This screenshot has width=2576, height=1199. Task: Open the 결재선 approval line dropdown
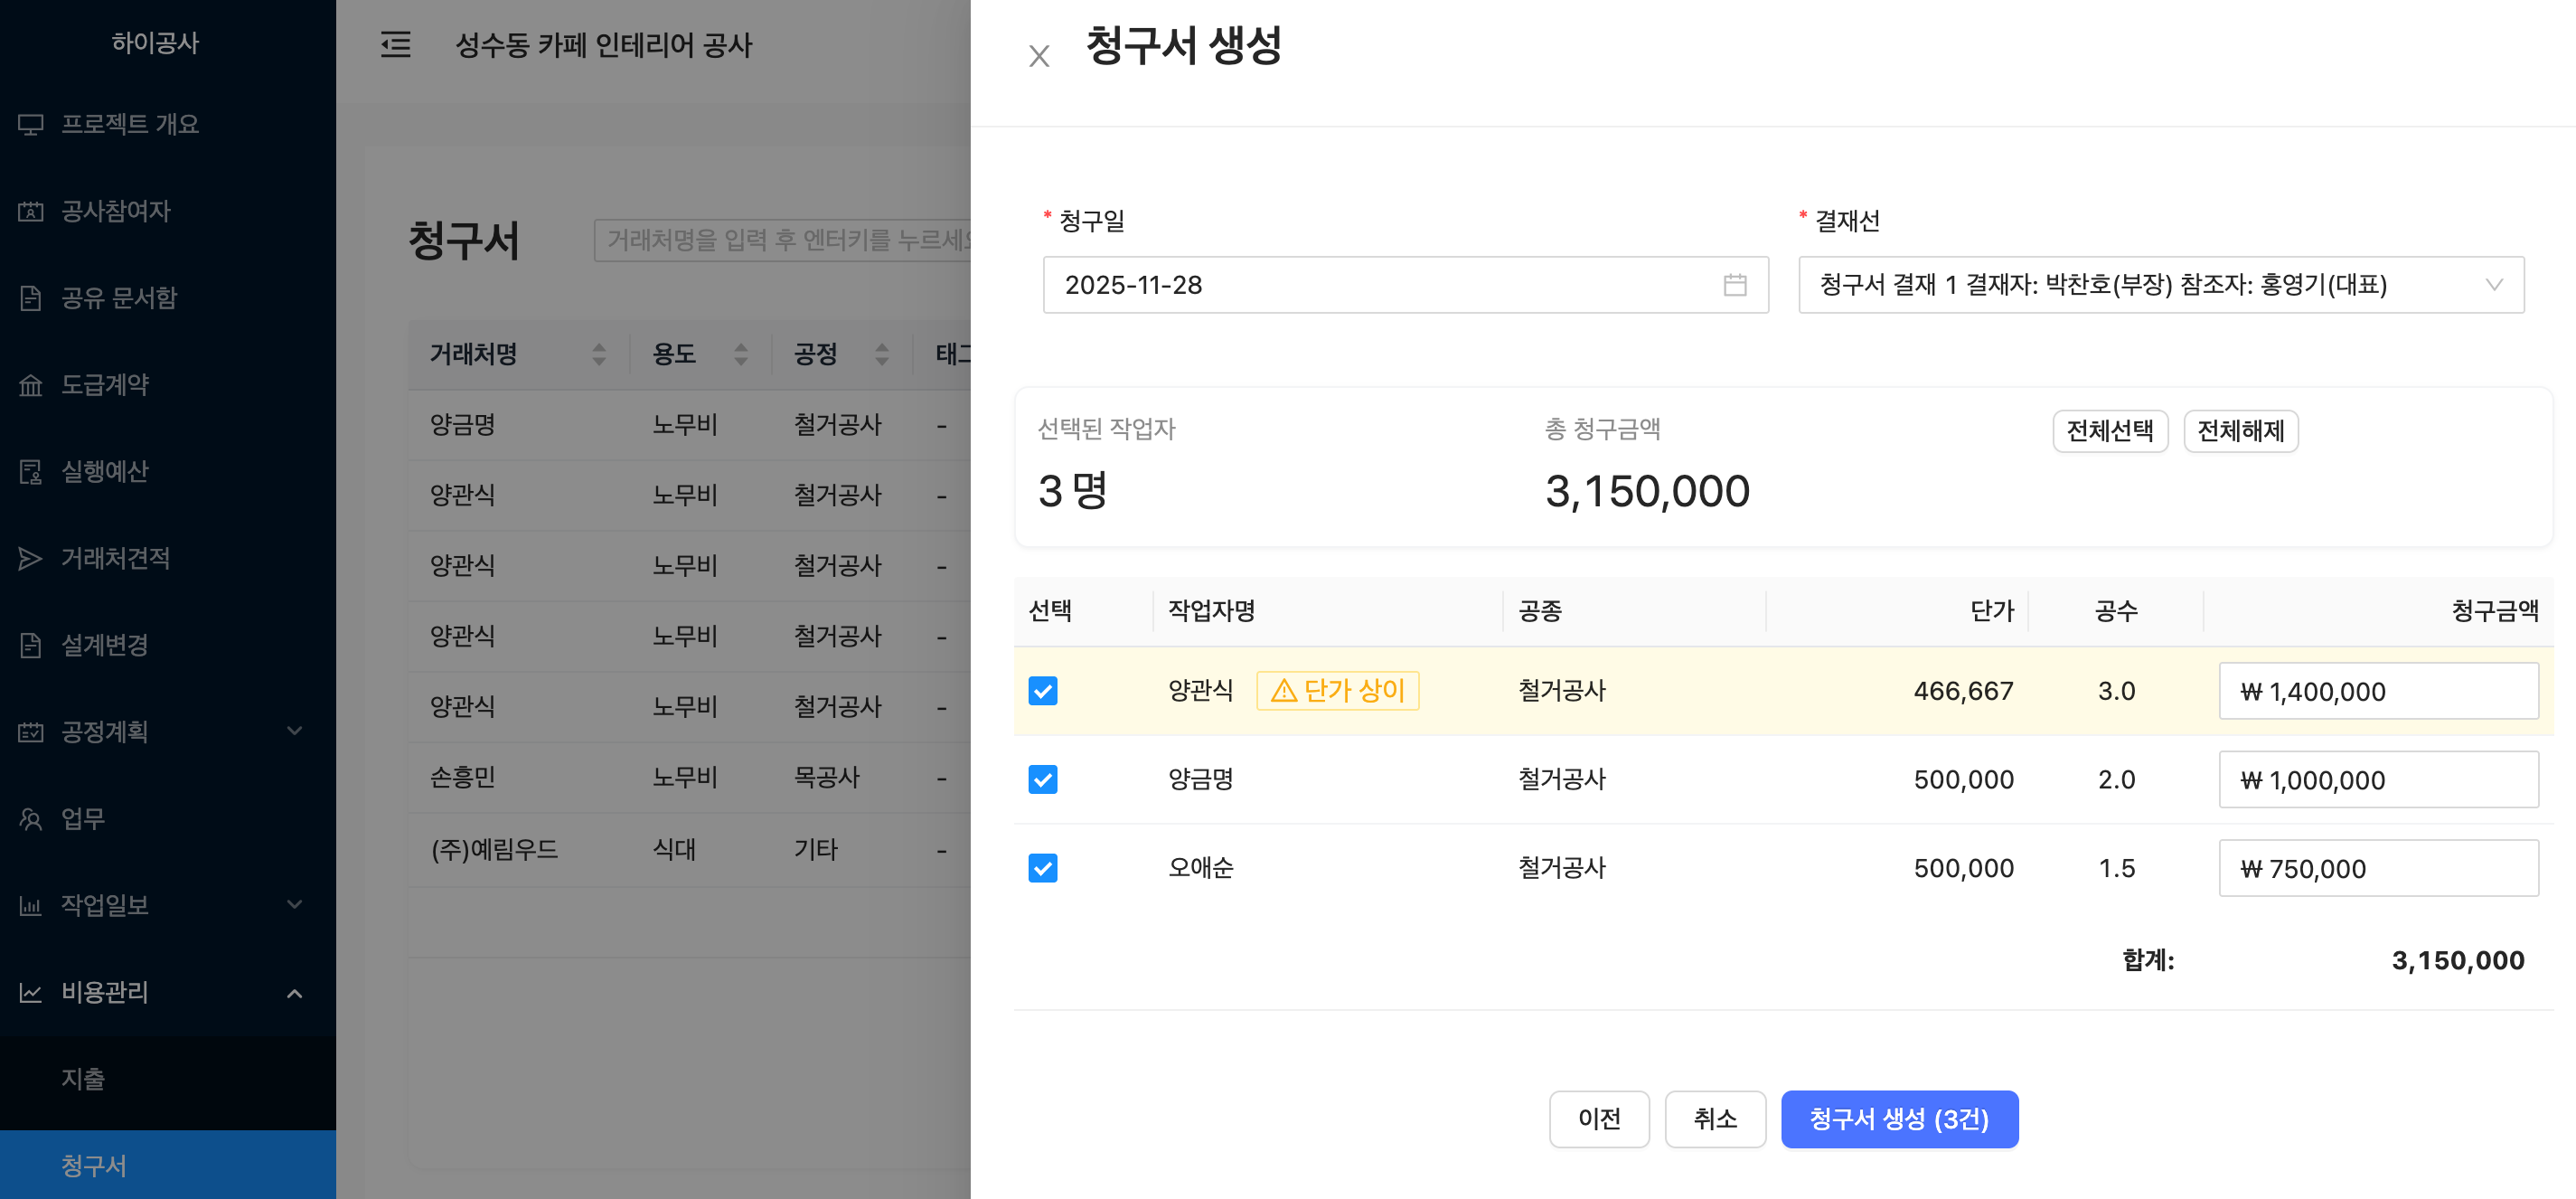click(2160, 285)
